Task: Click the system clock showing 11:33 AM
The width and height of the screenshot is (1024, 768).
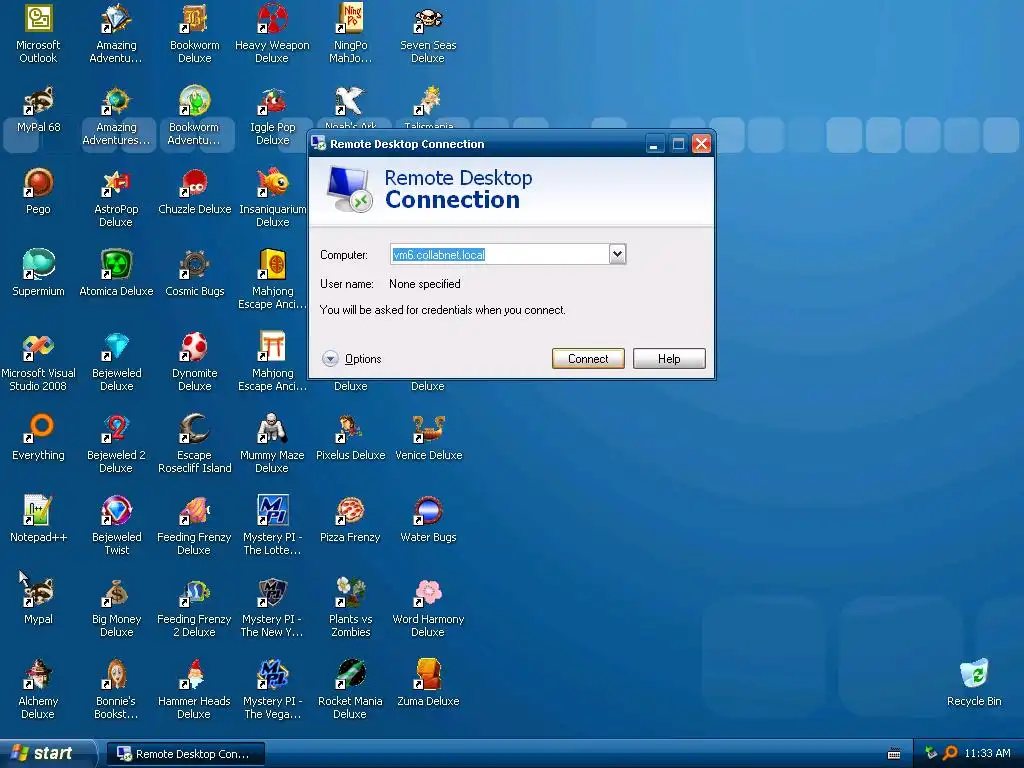Action: click(987, 753)
